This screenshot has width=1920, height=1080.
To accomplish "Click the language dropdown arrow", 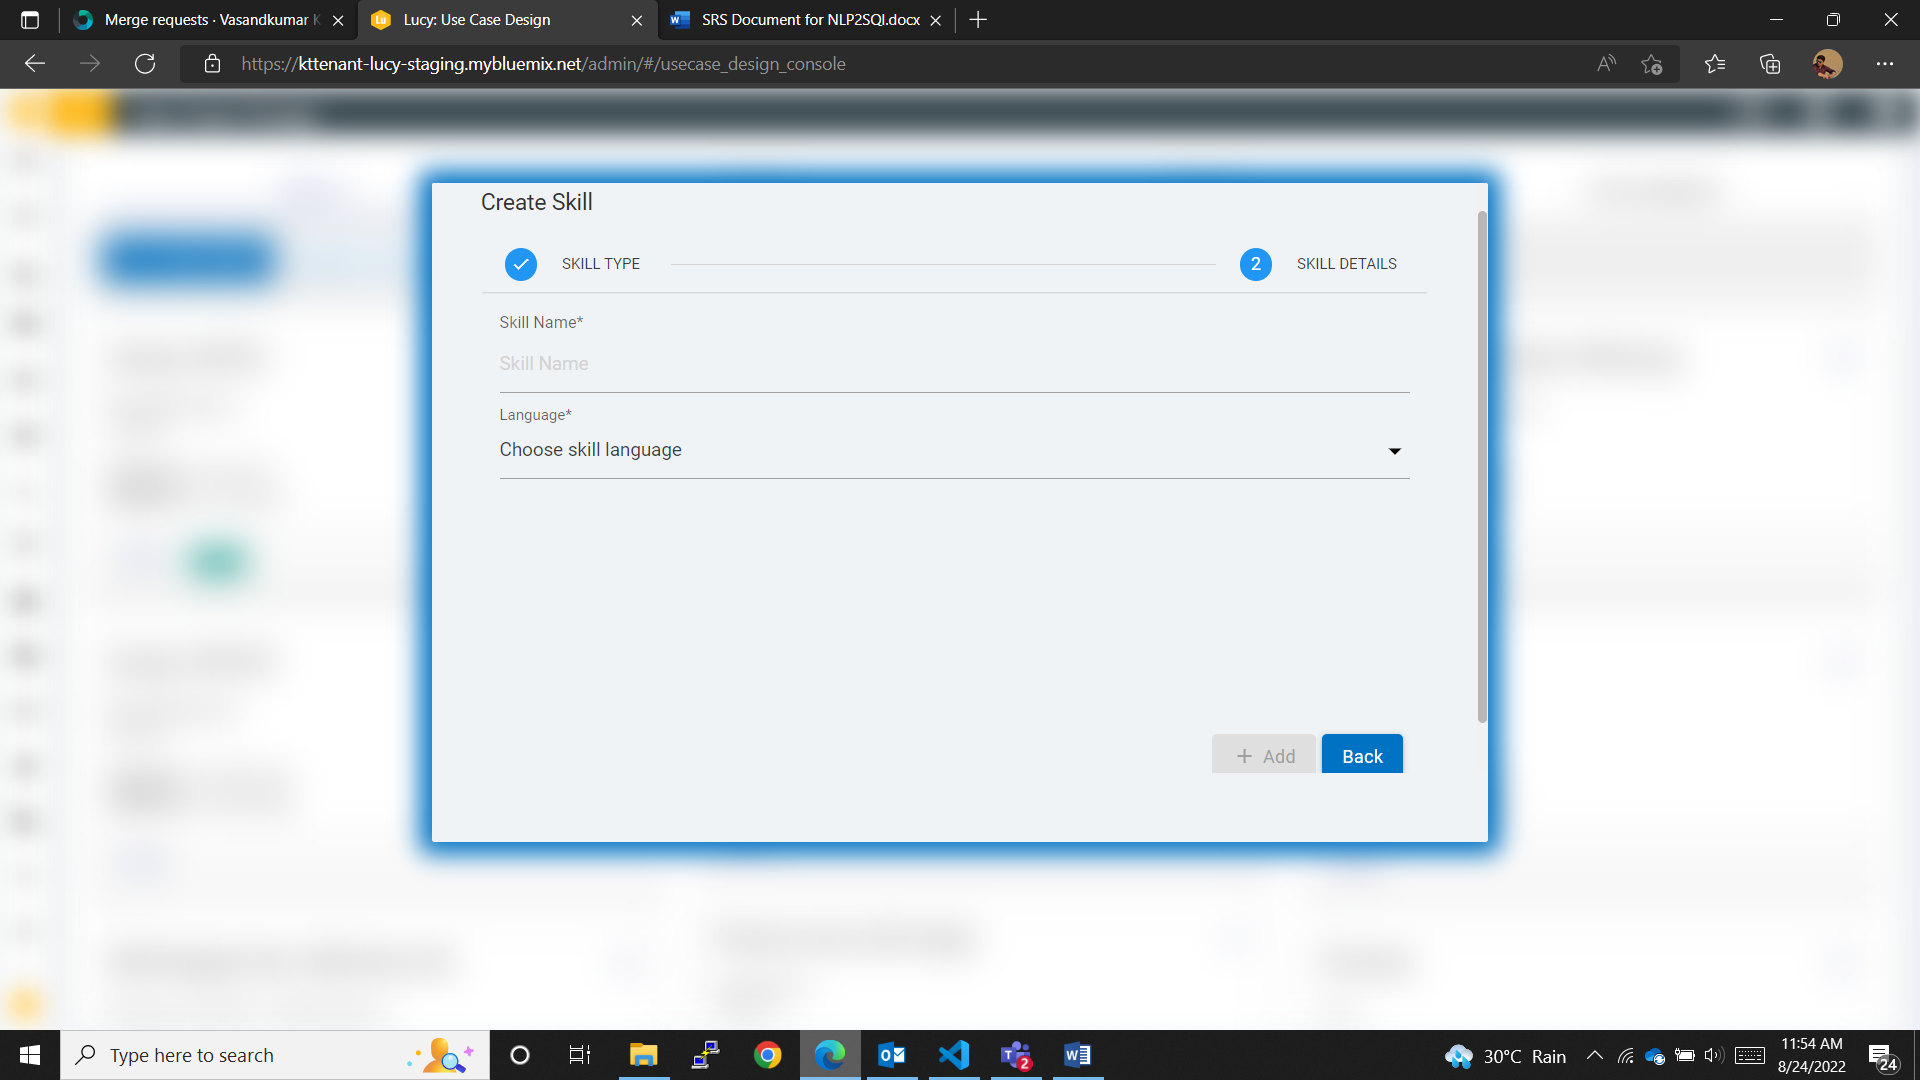I will (1394, 451).
